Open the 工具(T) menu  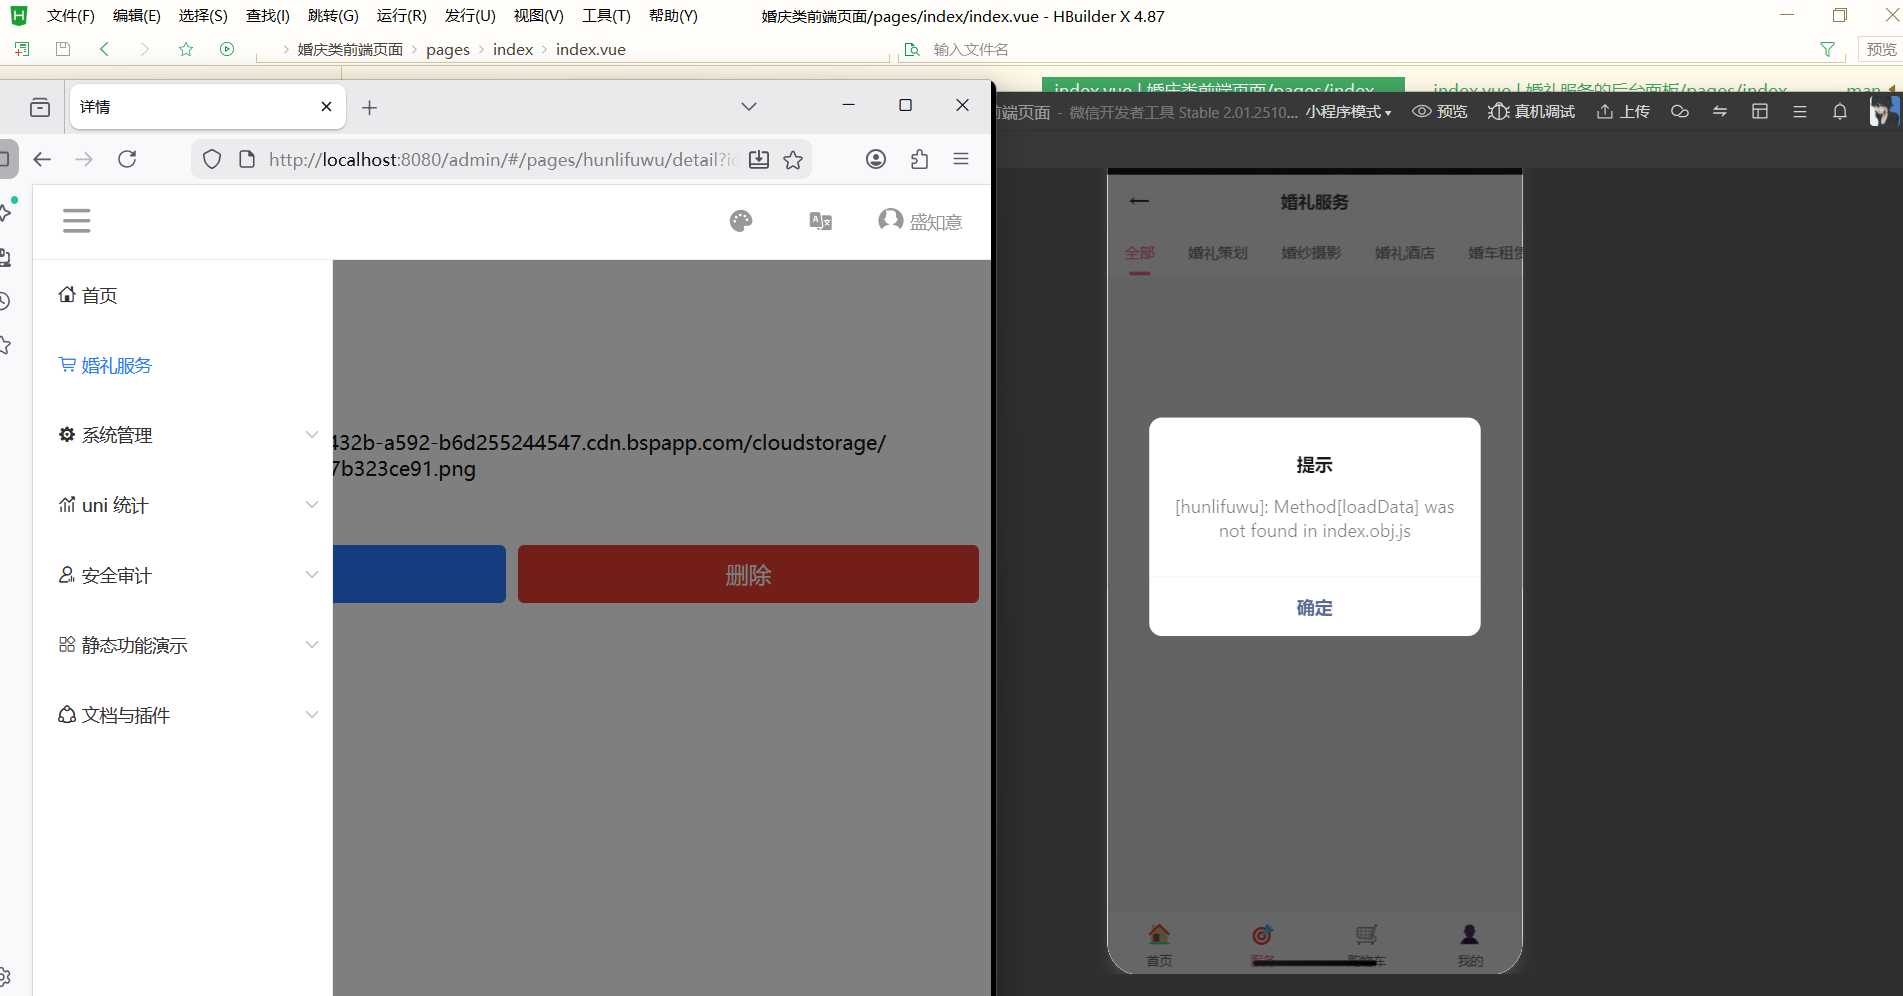(606, 16)
